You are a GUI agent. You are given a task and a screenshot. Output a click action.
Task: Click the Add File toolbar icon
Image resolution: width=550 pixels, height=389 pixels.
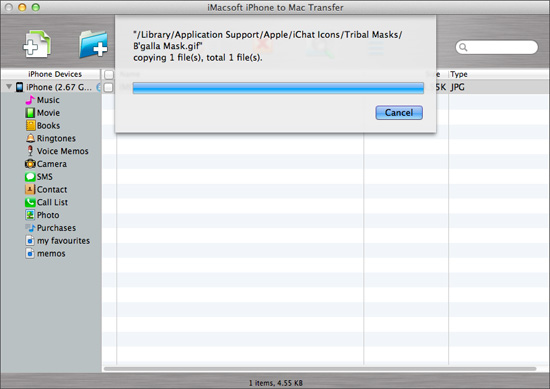[37, 44]
